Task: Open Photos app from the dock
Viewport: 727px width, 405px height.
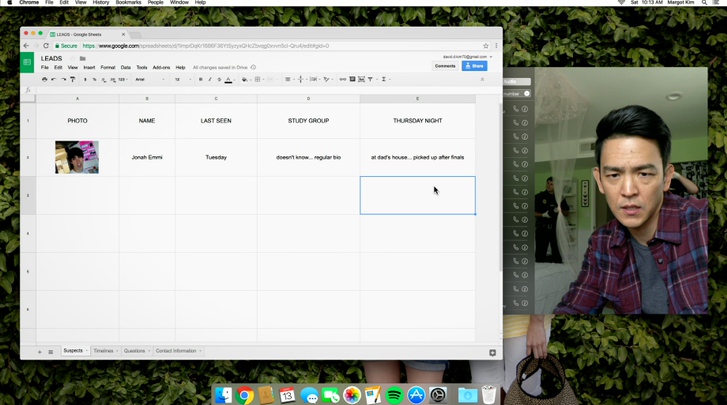Action: [x=352, y=395]
